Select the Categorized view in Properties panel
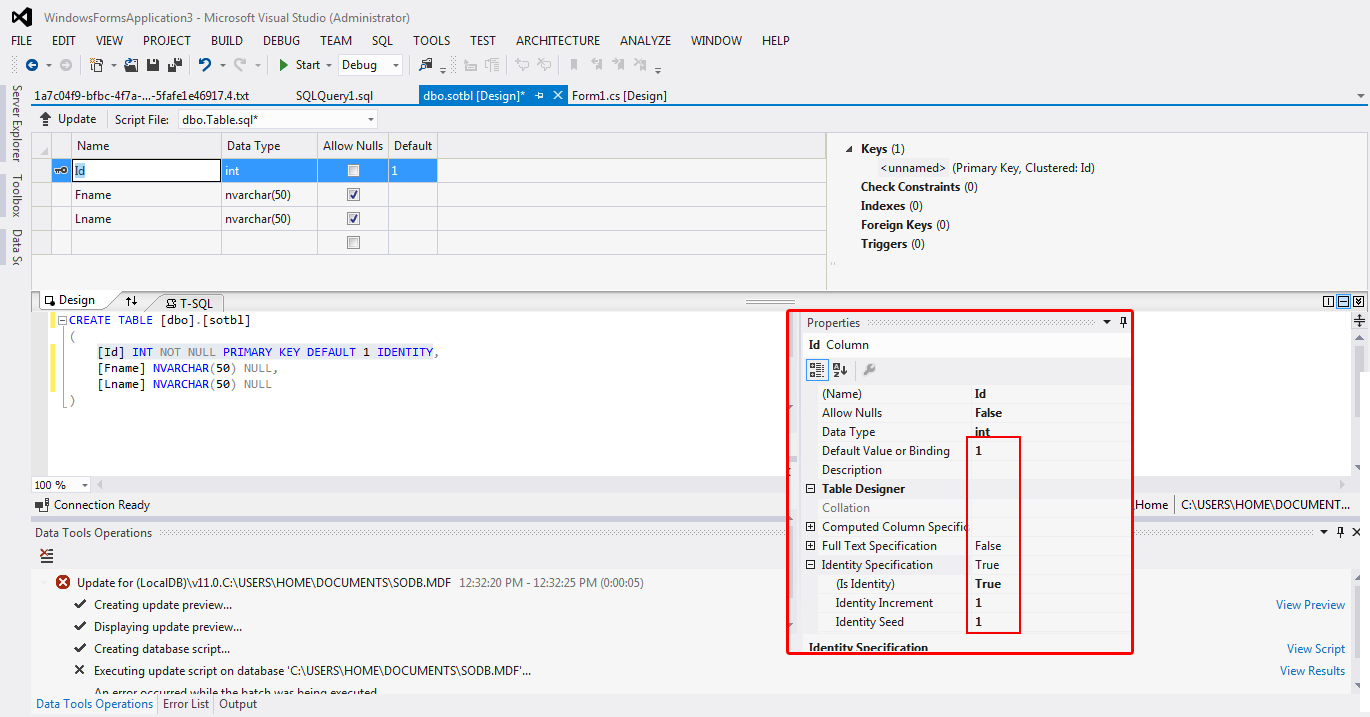 [x=816, y=369]
